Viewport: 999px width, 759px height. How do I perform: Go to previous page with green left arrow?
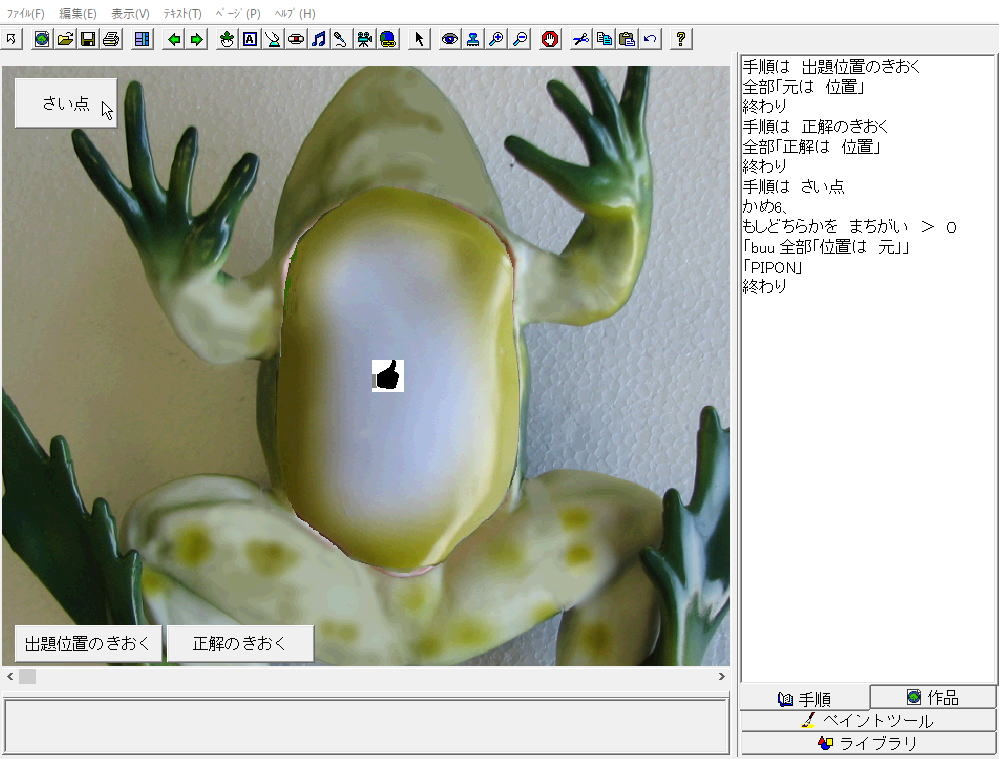174,39
